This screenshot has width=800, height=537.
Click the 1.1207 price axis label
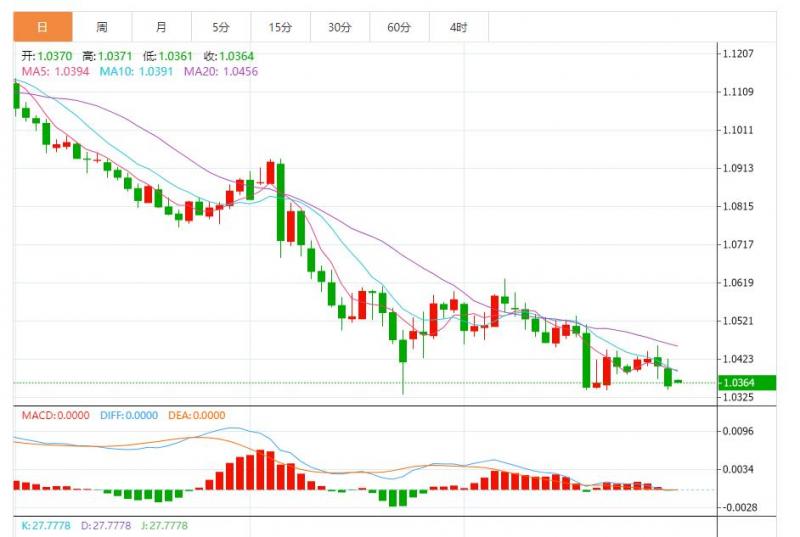click(x=738, y=54)
